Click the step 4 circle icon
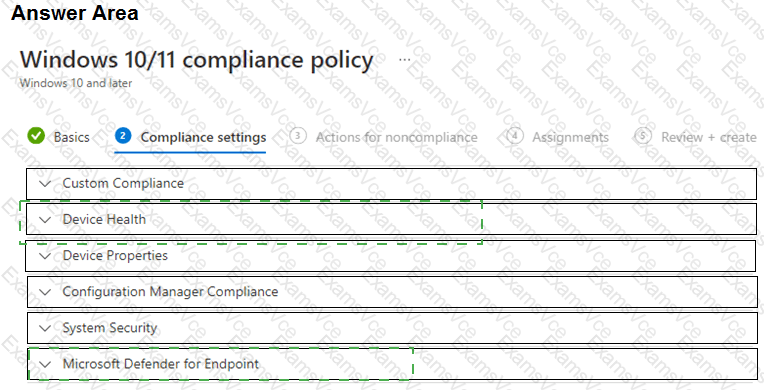The height and width of the screenshot is (390, 764). (515, 136)
